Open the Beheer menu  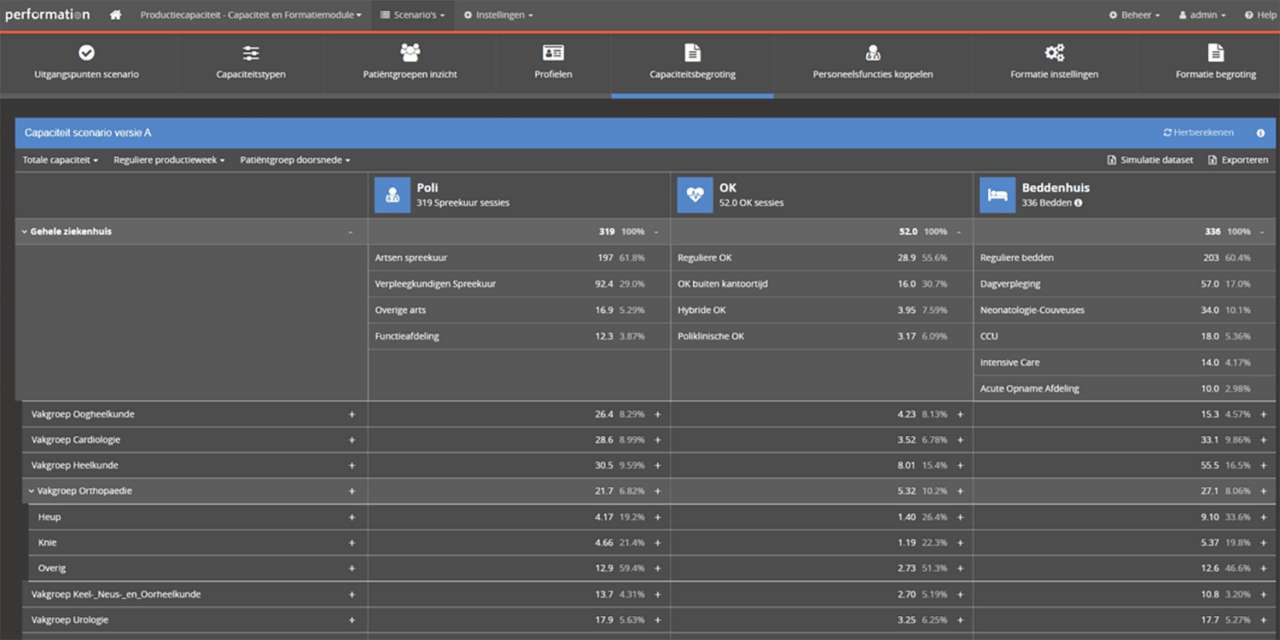coord(1134,15)
